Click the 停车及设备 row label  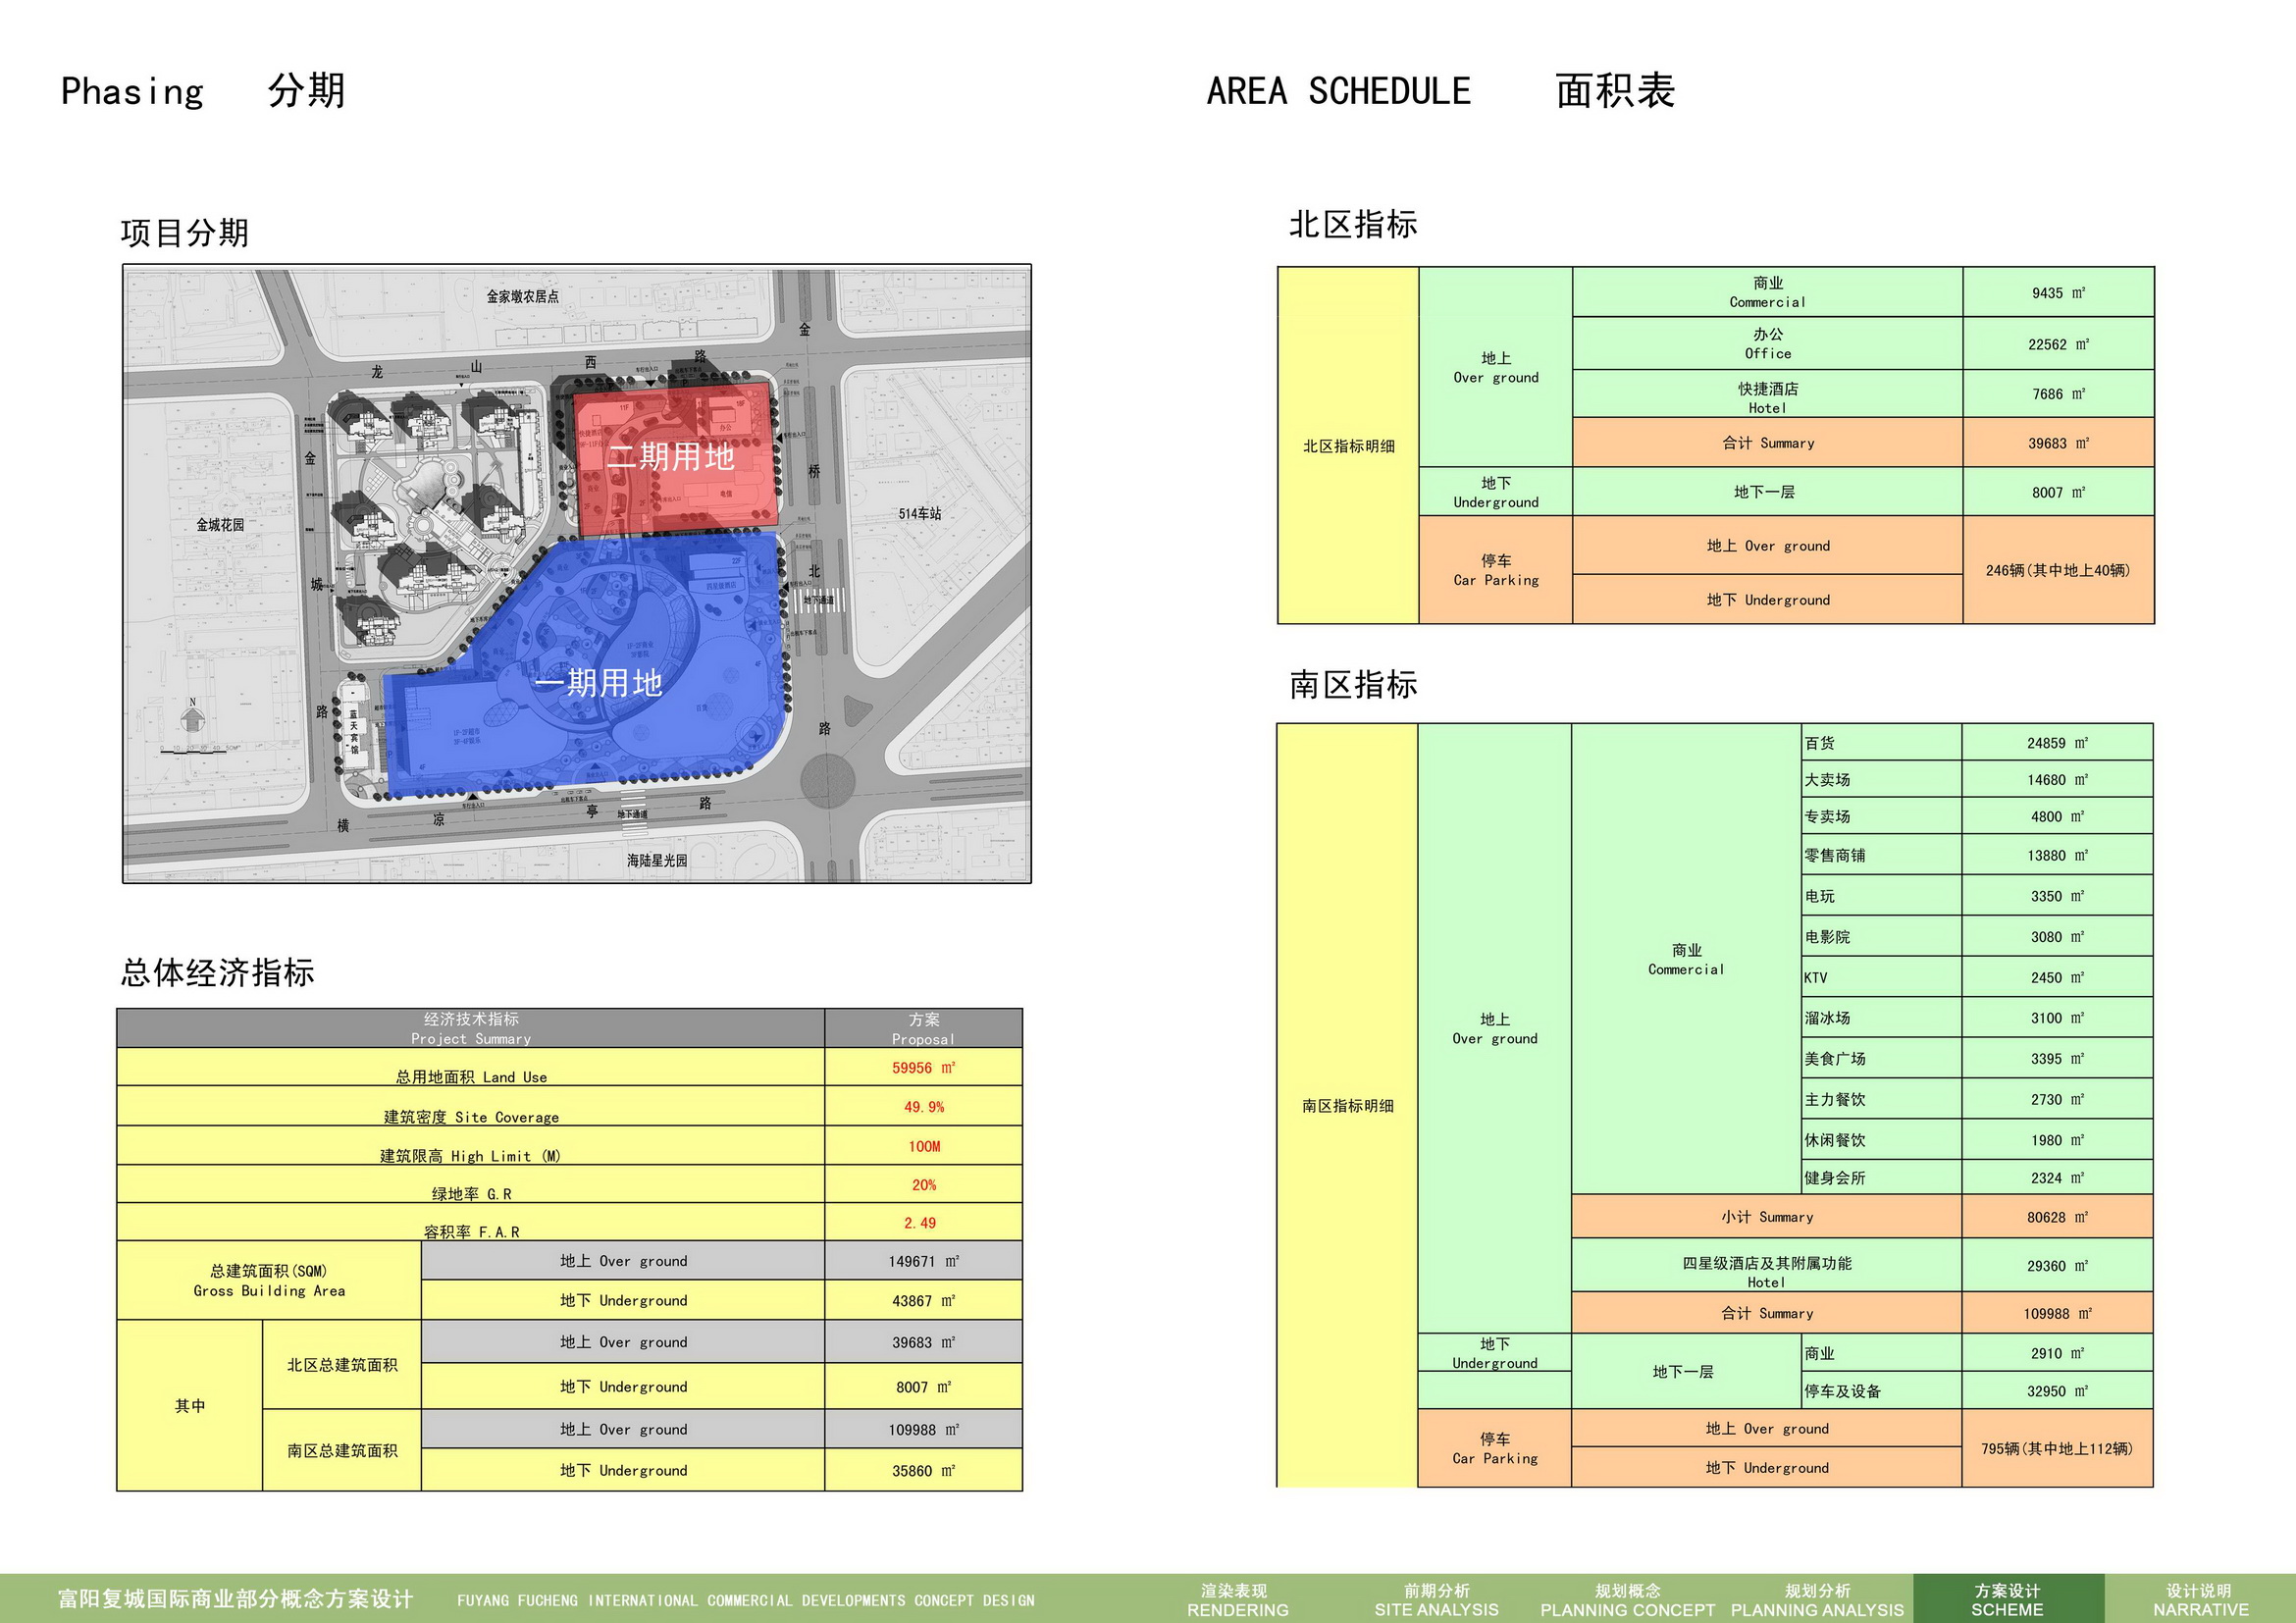1842,1391
